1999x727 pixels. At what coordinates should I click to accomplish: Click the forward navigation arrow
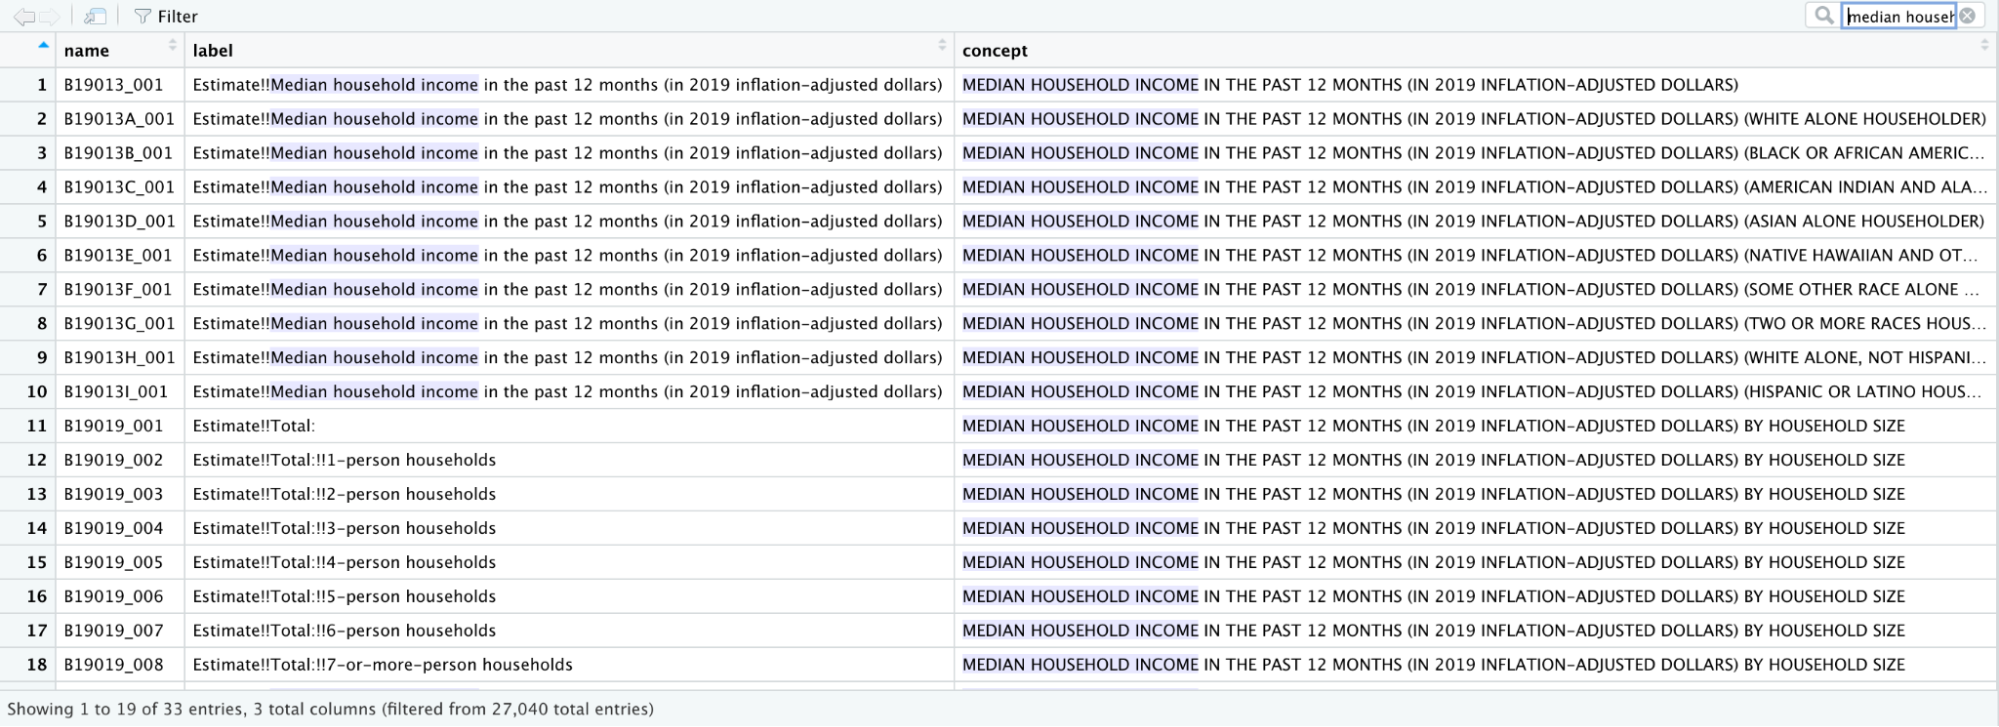48,17
